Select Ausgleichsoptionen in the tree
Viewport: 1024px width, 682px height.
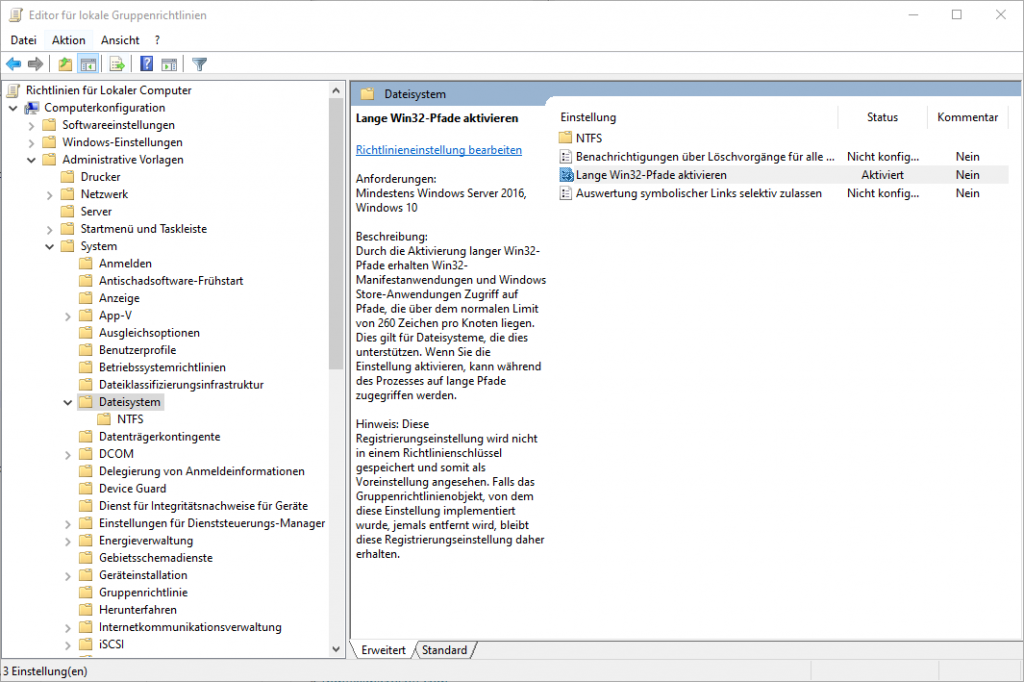[150, 333]
